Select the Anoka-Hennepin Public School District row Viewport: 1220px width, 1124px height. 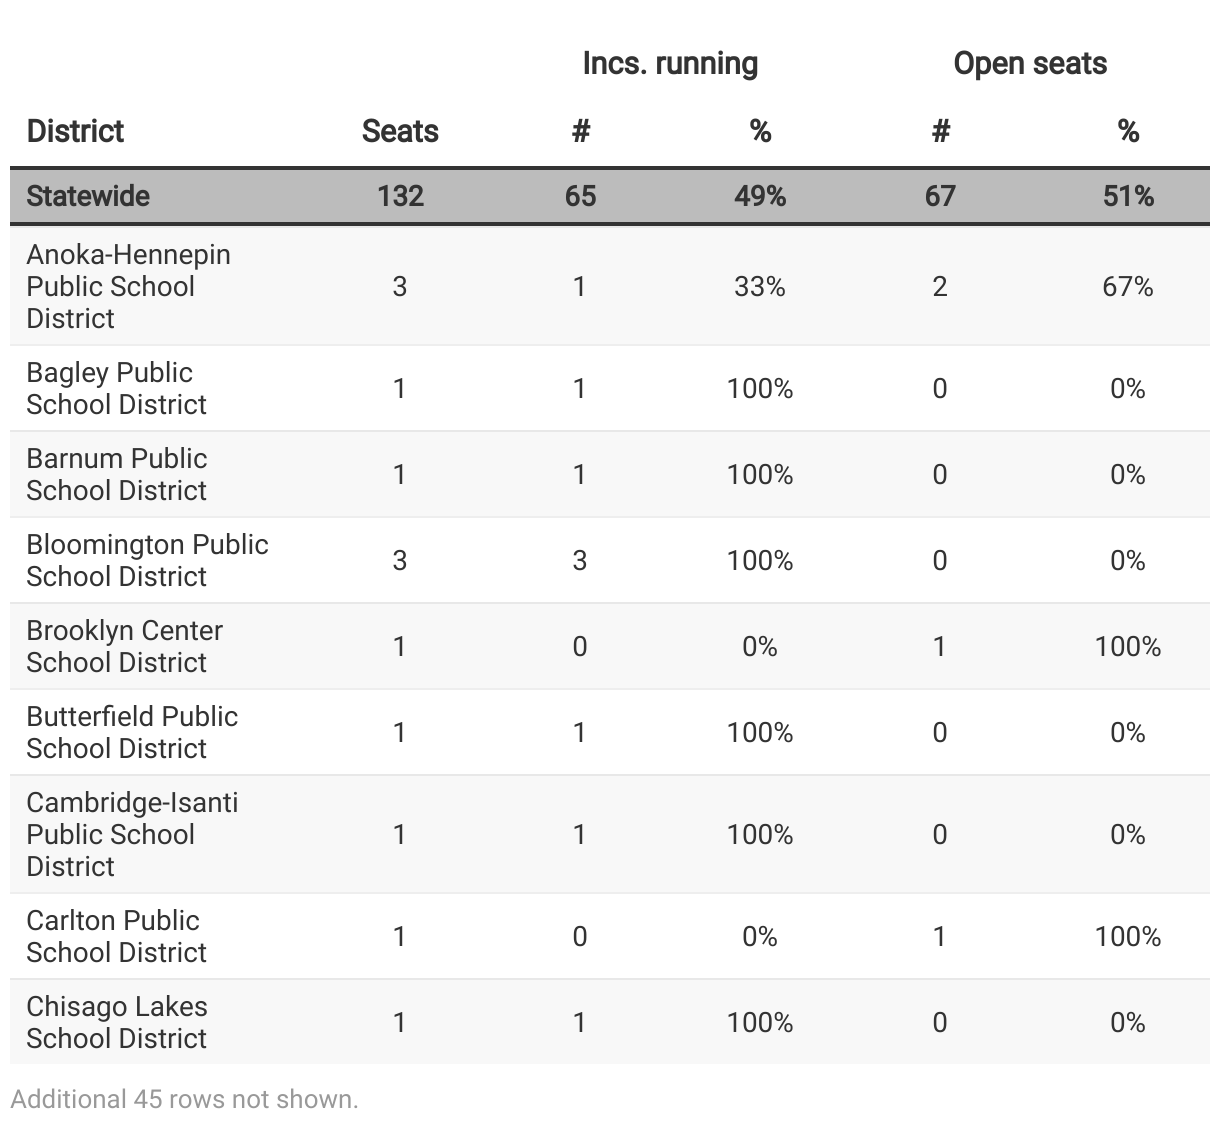128,286
